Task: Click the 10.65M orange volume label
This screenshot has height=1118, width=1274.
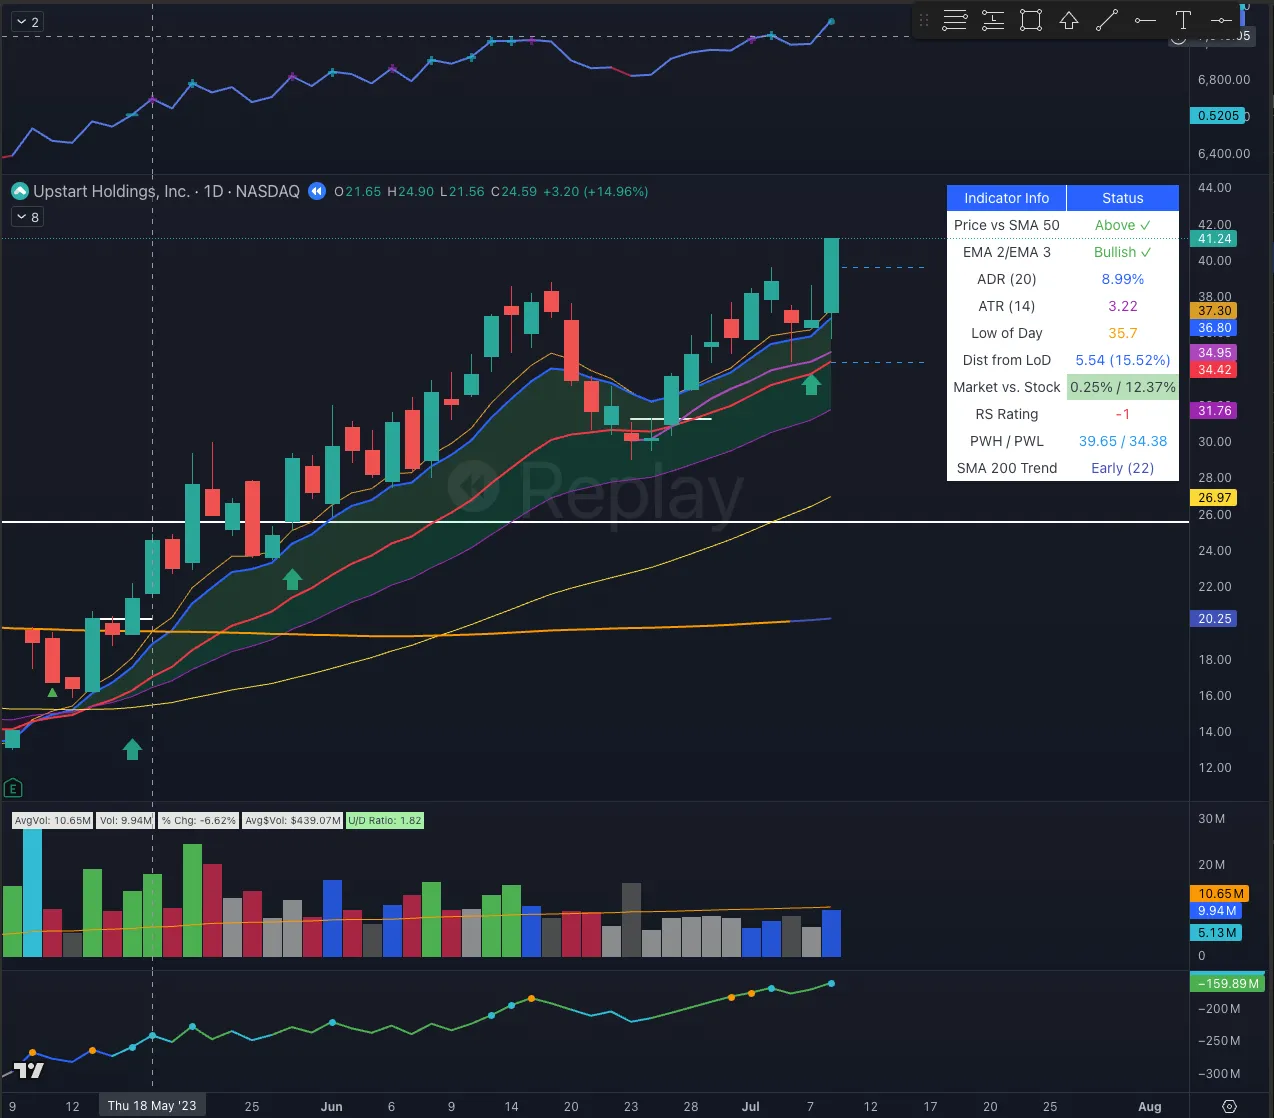Action: tap(1221, 893)
